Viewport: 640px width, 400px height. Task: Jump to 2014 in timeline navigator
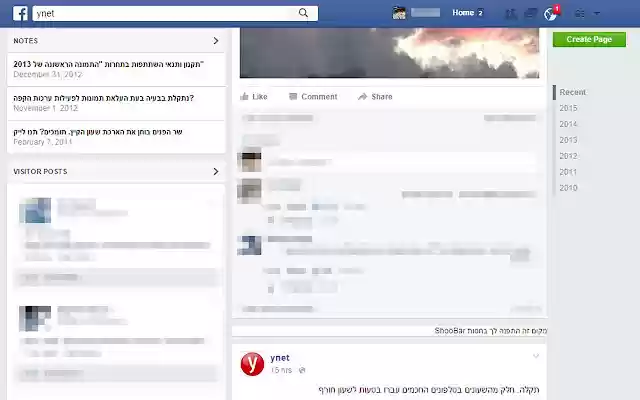point(568,124)
